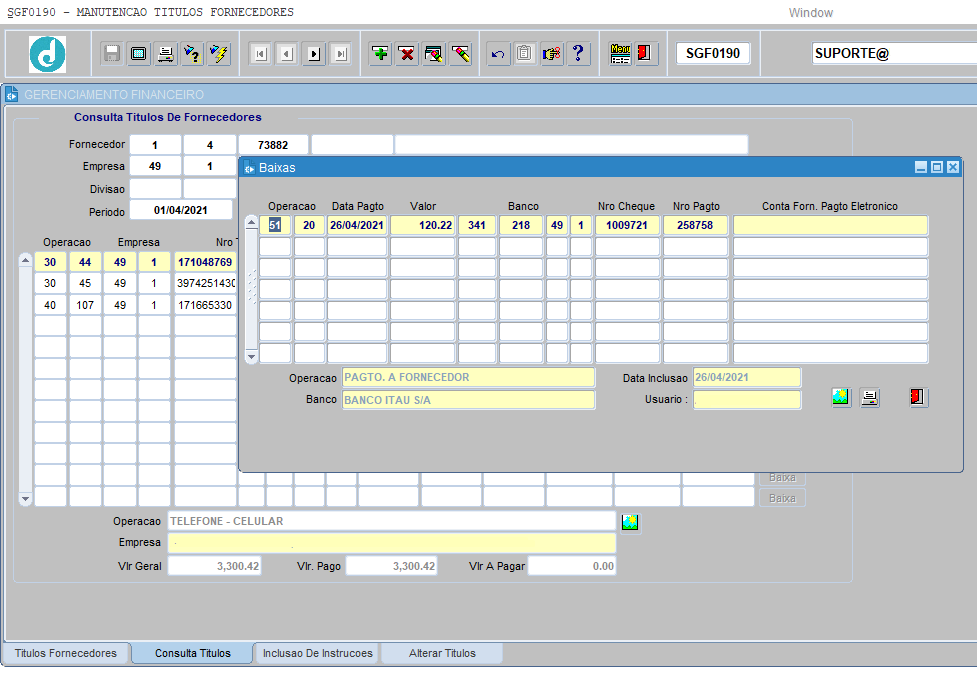Click the cell with value 107
977x682 pixels.
85,305
